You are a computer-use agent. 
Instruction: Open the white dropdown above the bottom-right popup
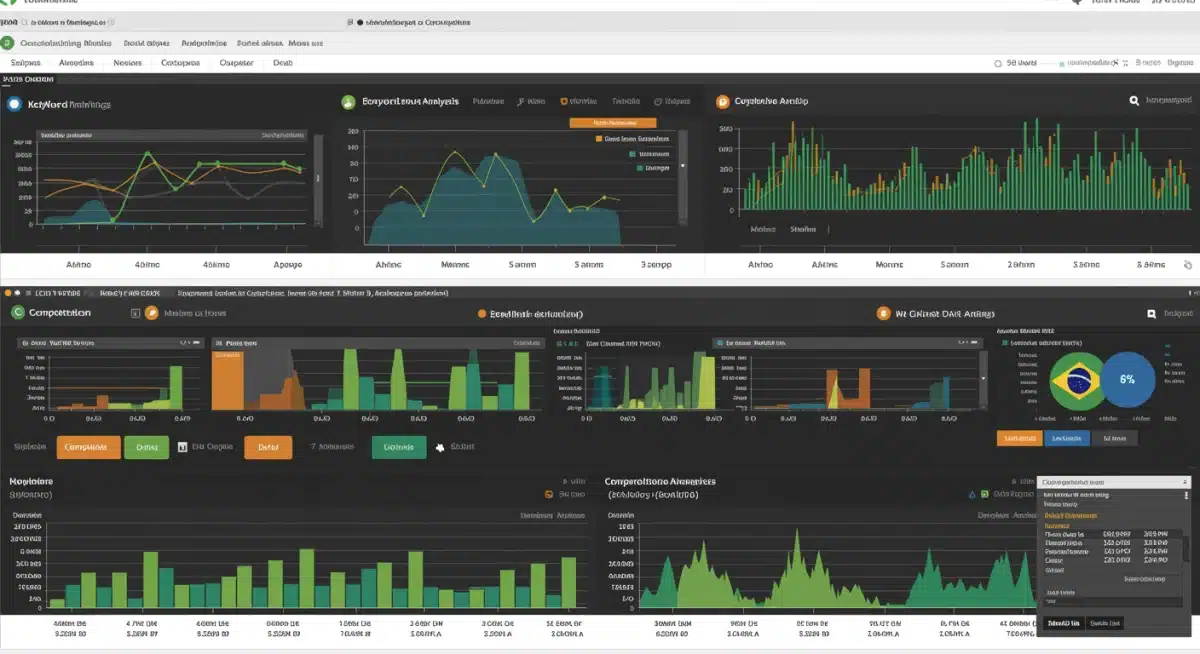[1113, 482]
